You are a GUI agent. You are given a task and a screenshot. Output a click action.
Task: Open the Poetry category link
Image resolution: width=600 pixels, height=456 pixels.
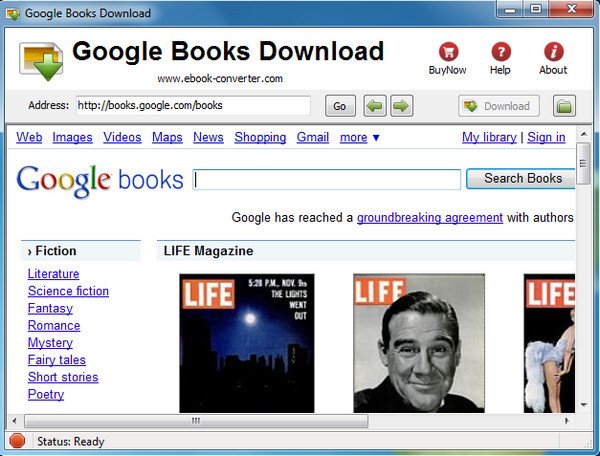click(46, 394)
